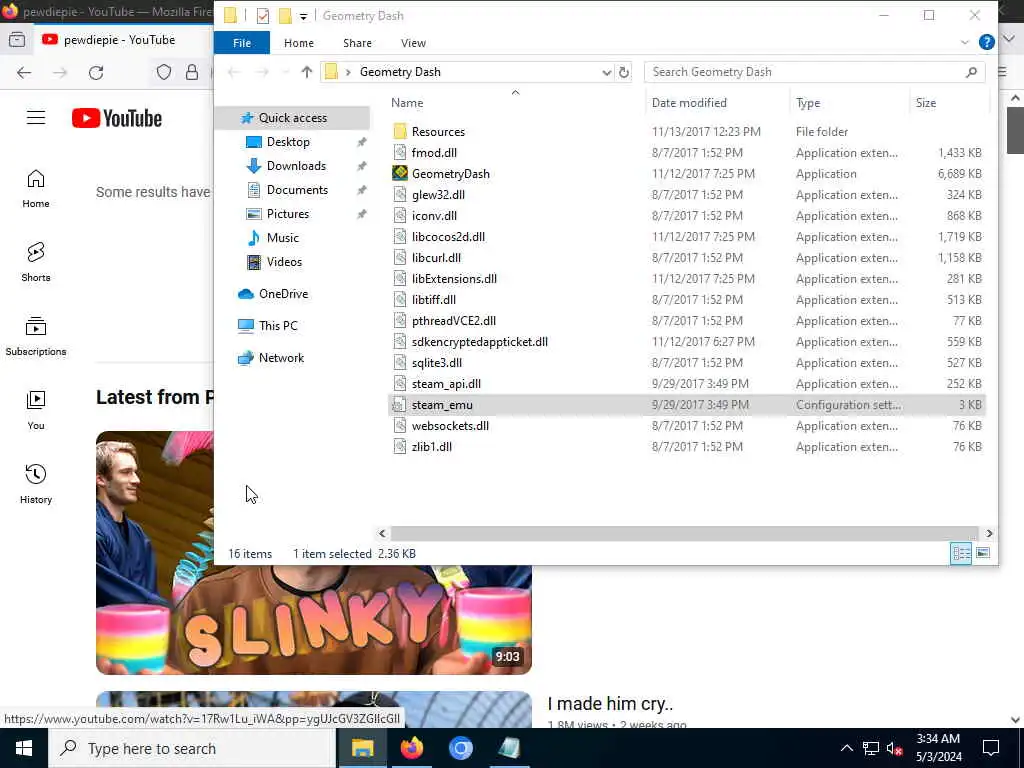Open the You section in YouTube sidebar

tap(36, 410)
